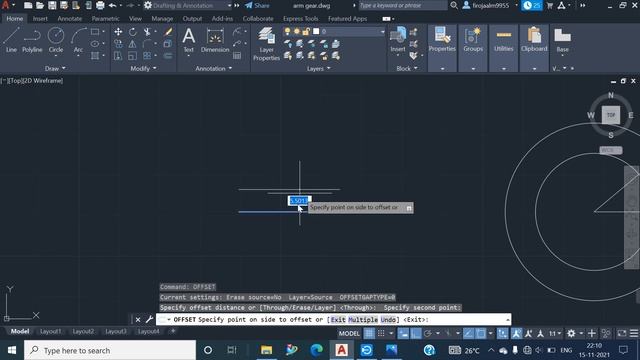Screen dimensions: 640x360
Task: Open the Express Tools ribbon tab
Action: (300, 19)
